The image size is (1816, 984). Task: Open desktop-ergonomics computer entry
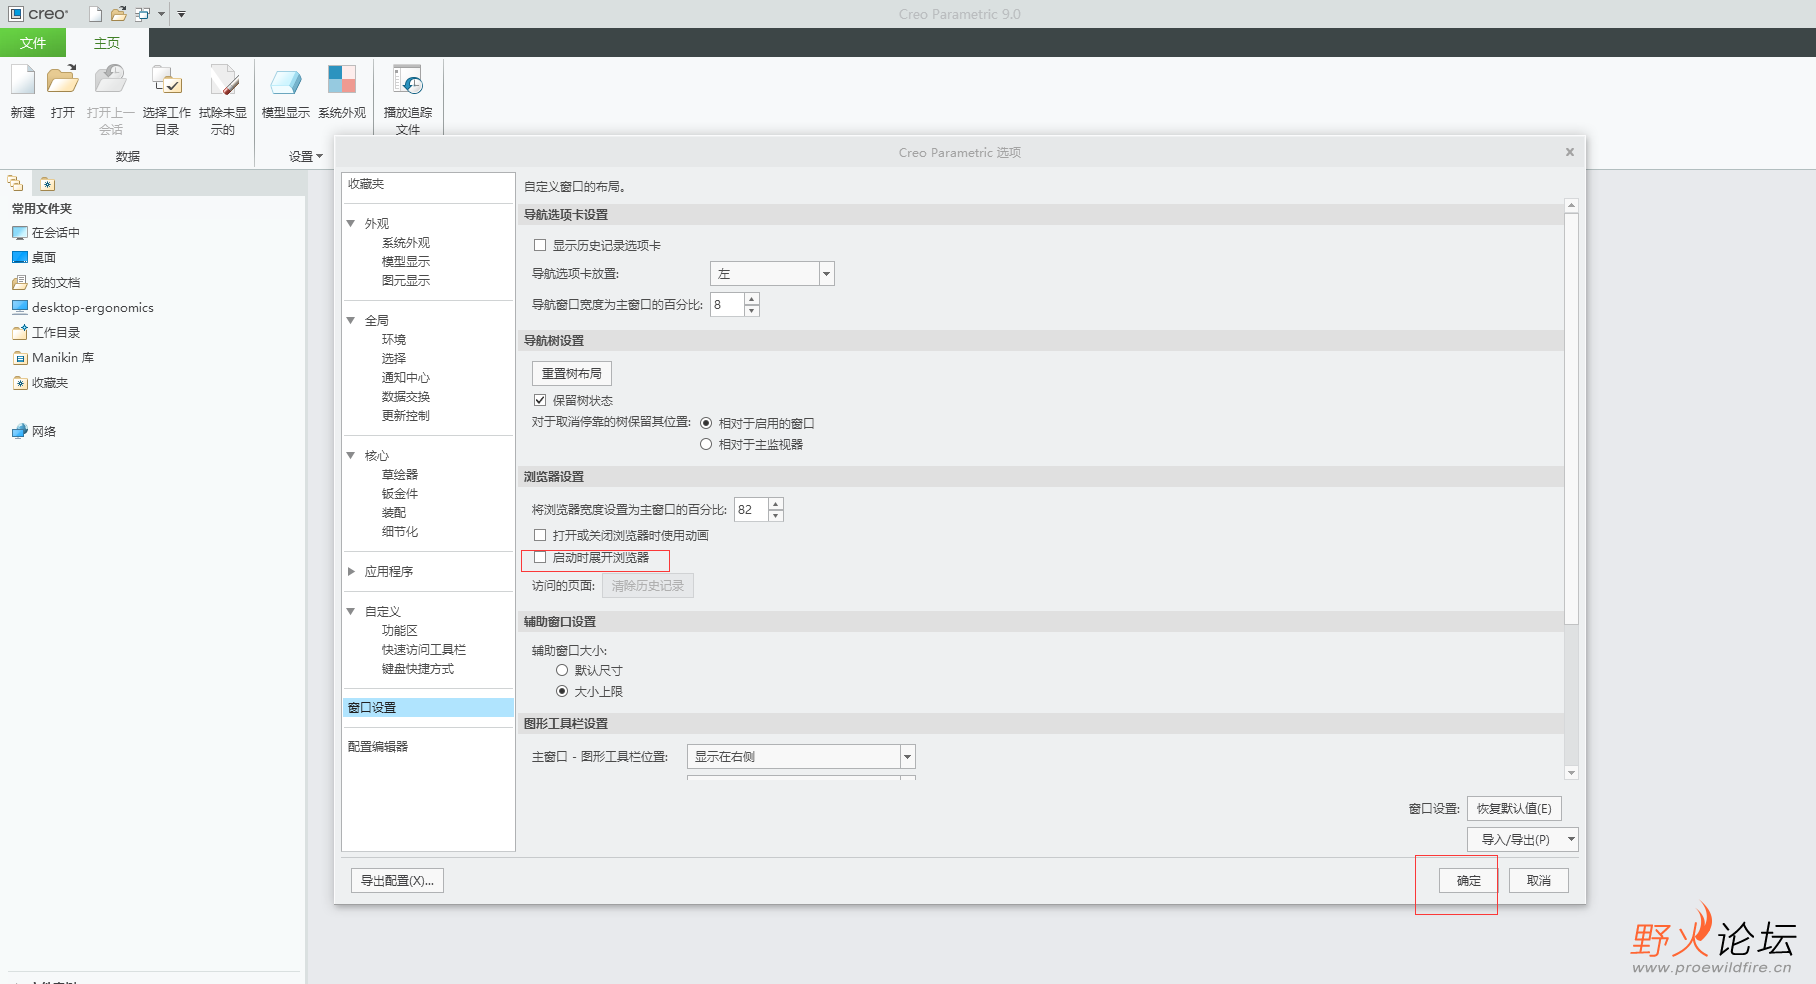click(83, 307)
